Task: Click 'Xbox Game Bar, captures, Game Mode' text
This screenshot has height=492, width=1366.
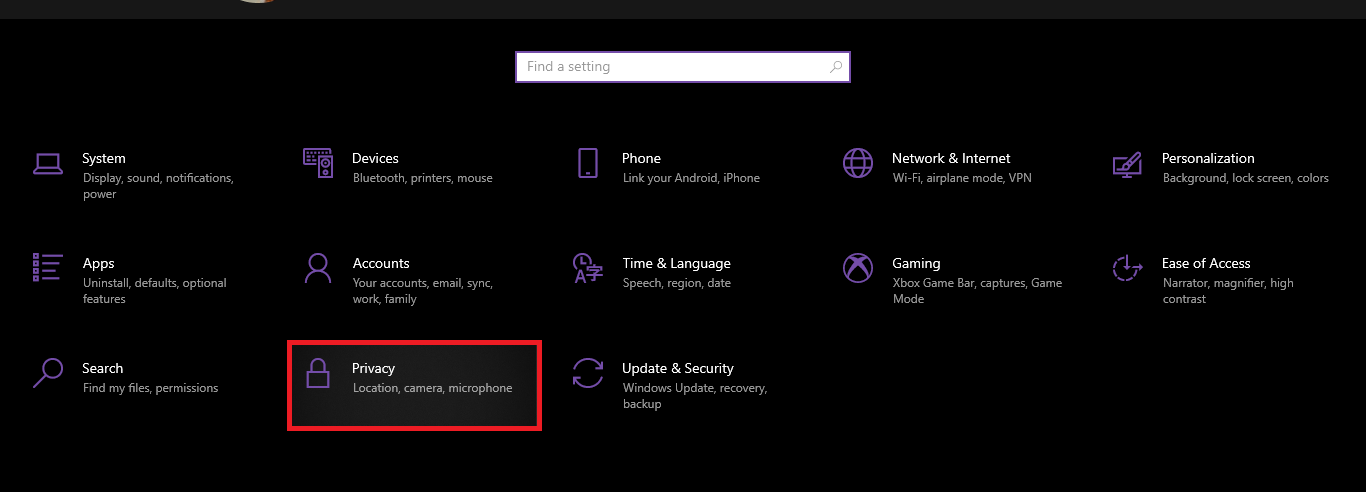Action: click(x=978, y=291)
